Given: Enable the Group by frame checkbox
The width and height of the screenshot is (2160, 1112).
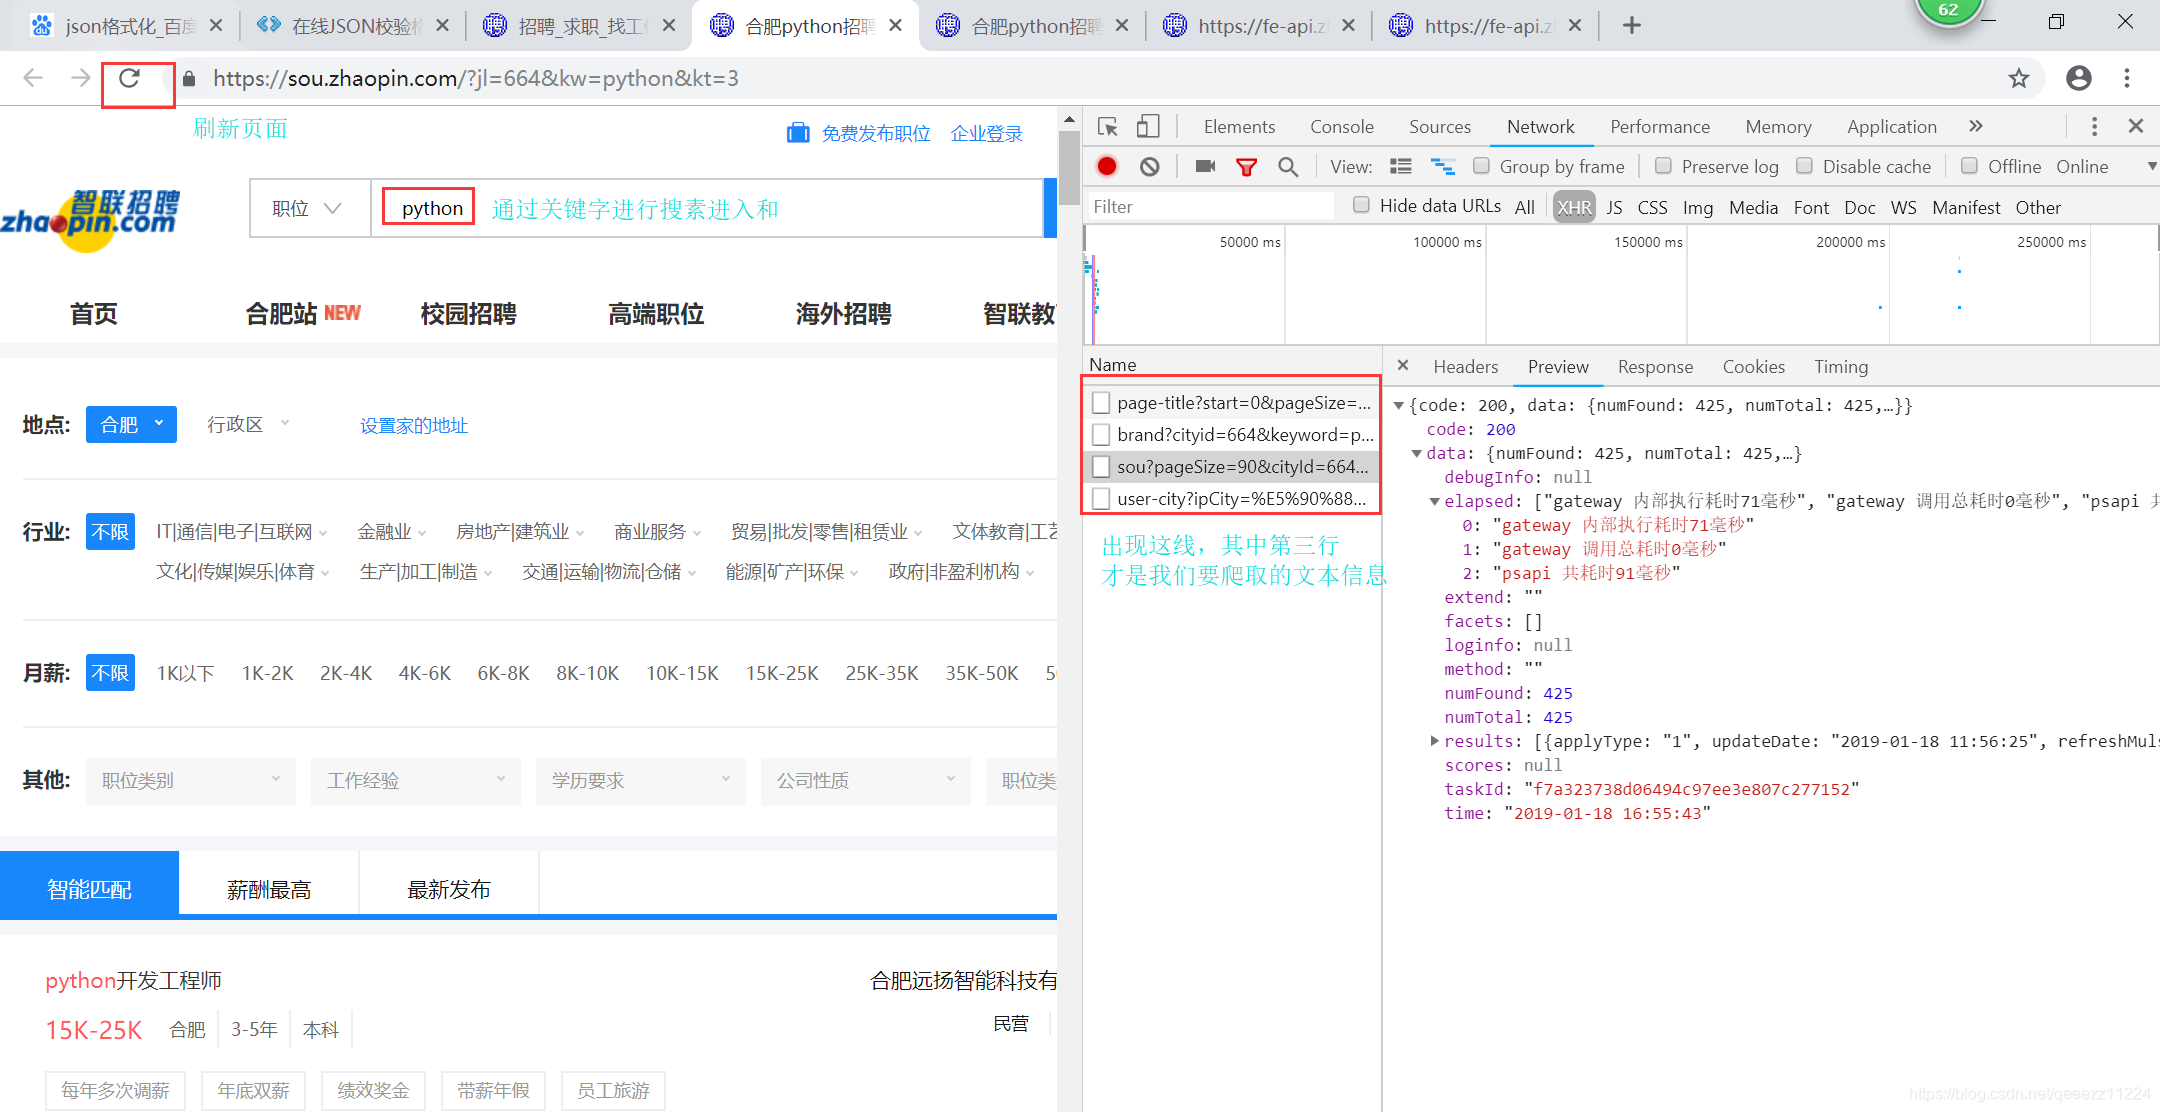Looking at the screenshot, I should point(1481,166).
